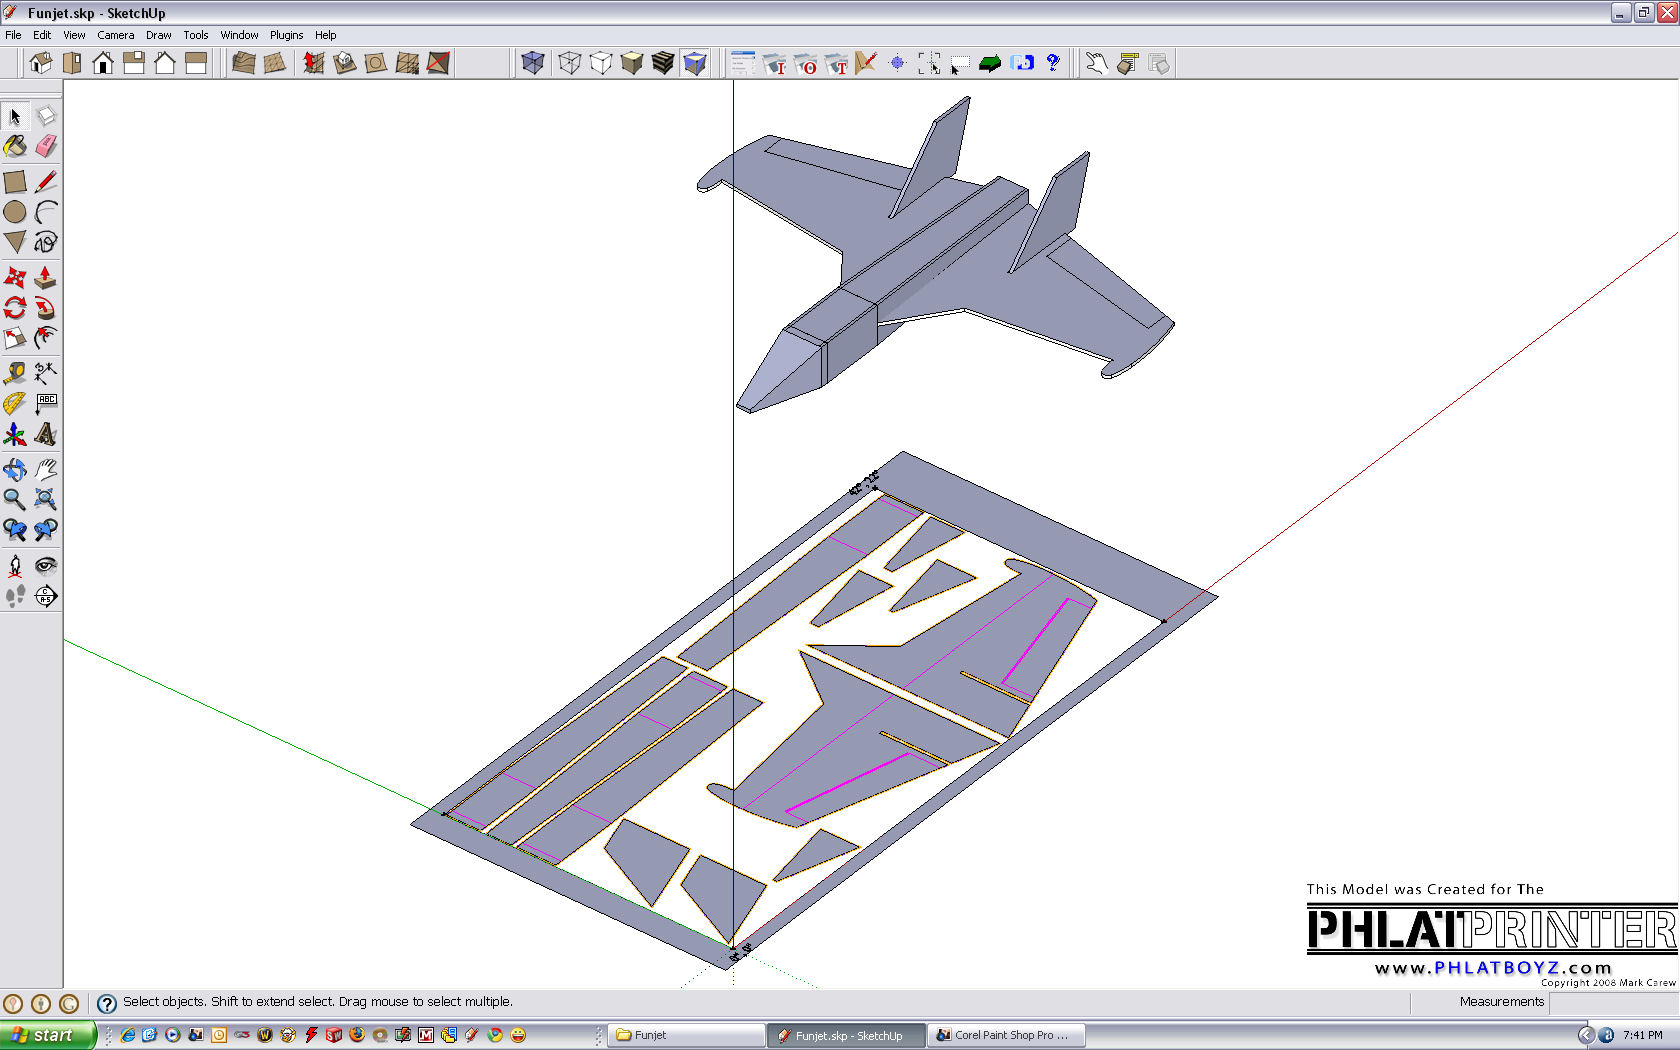1680x1050 pixels.
Task: Choose the Tape Measure tool
Action: [15, 373]
